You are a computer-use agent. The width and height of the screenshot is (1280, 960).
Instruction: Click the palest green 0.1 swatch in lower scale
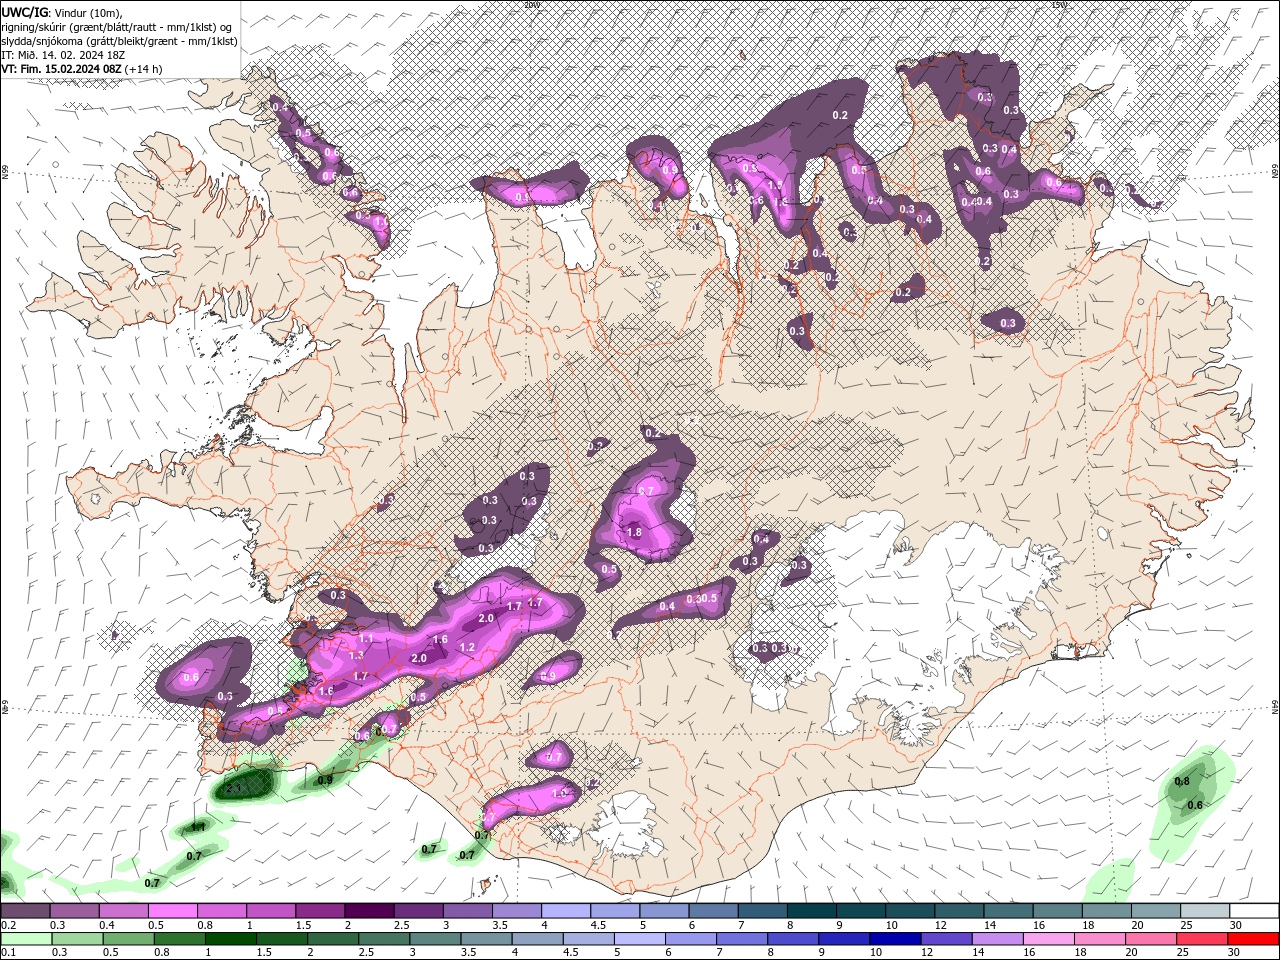[25, 939]
